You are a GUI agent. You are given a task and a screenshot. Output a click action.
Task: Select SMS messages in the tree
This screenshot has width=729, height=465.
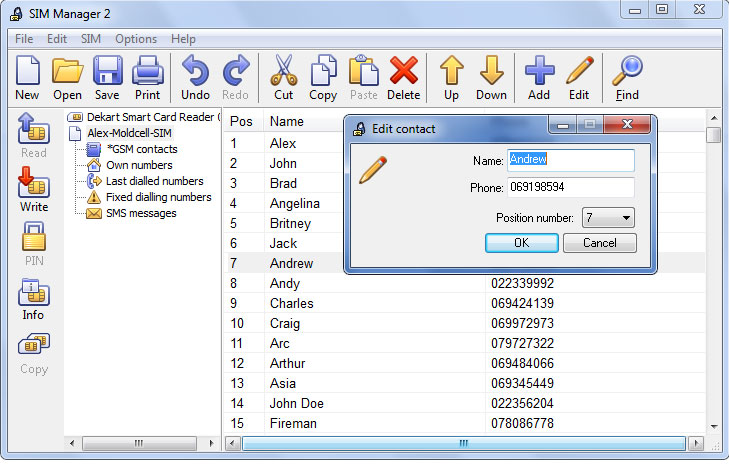(x=140, y=213)
